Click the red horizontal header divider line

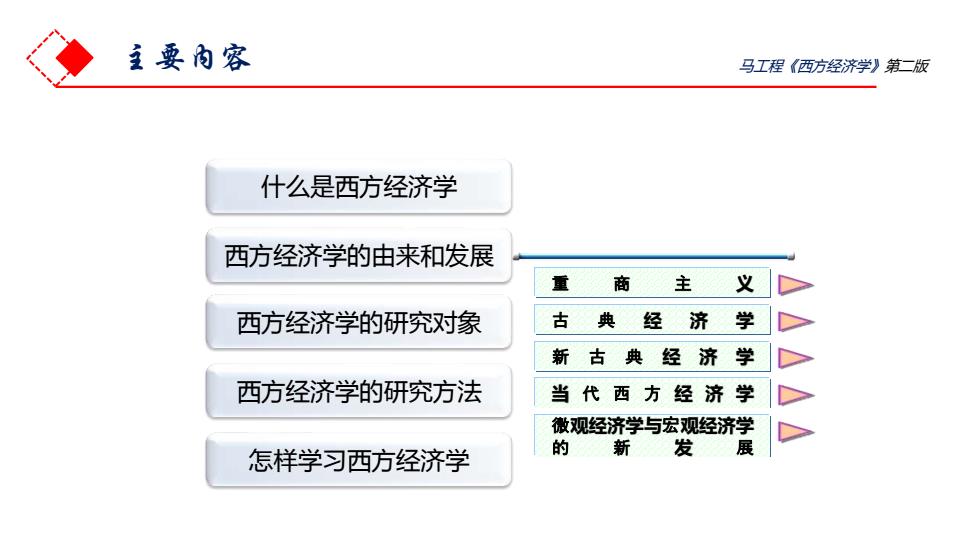pyautogui.click(x=466, y=87)
